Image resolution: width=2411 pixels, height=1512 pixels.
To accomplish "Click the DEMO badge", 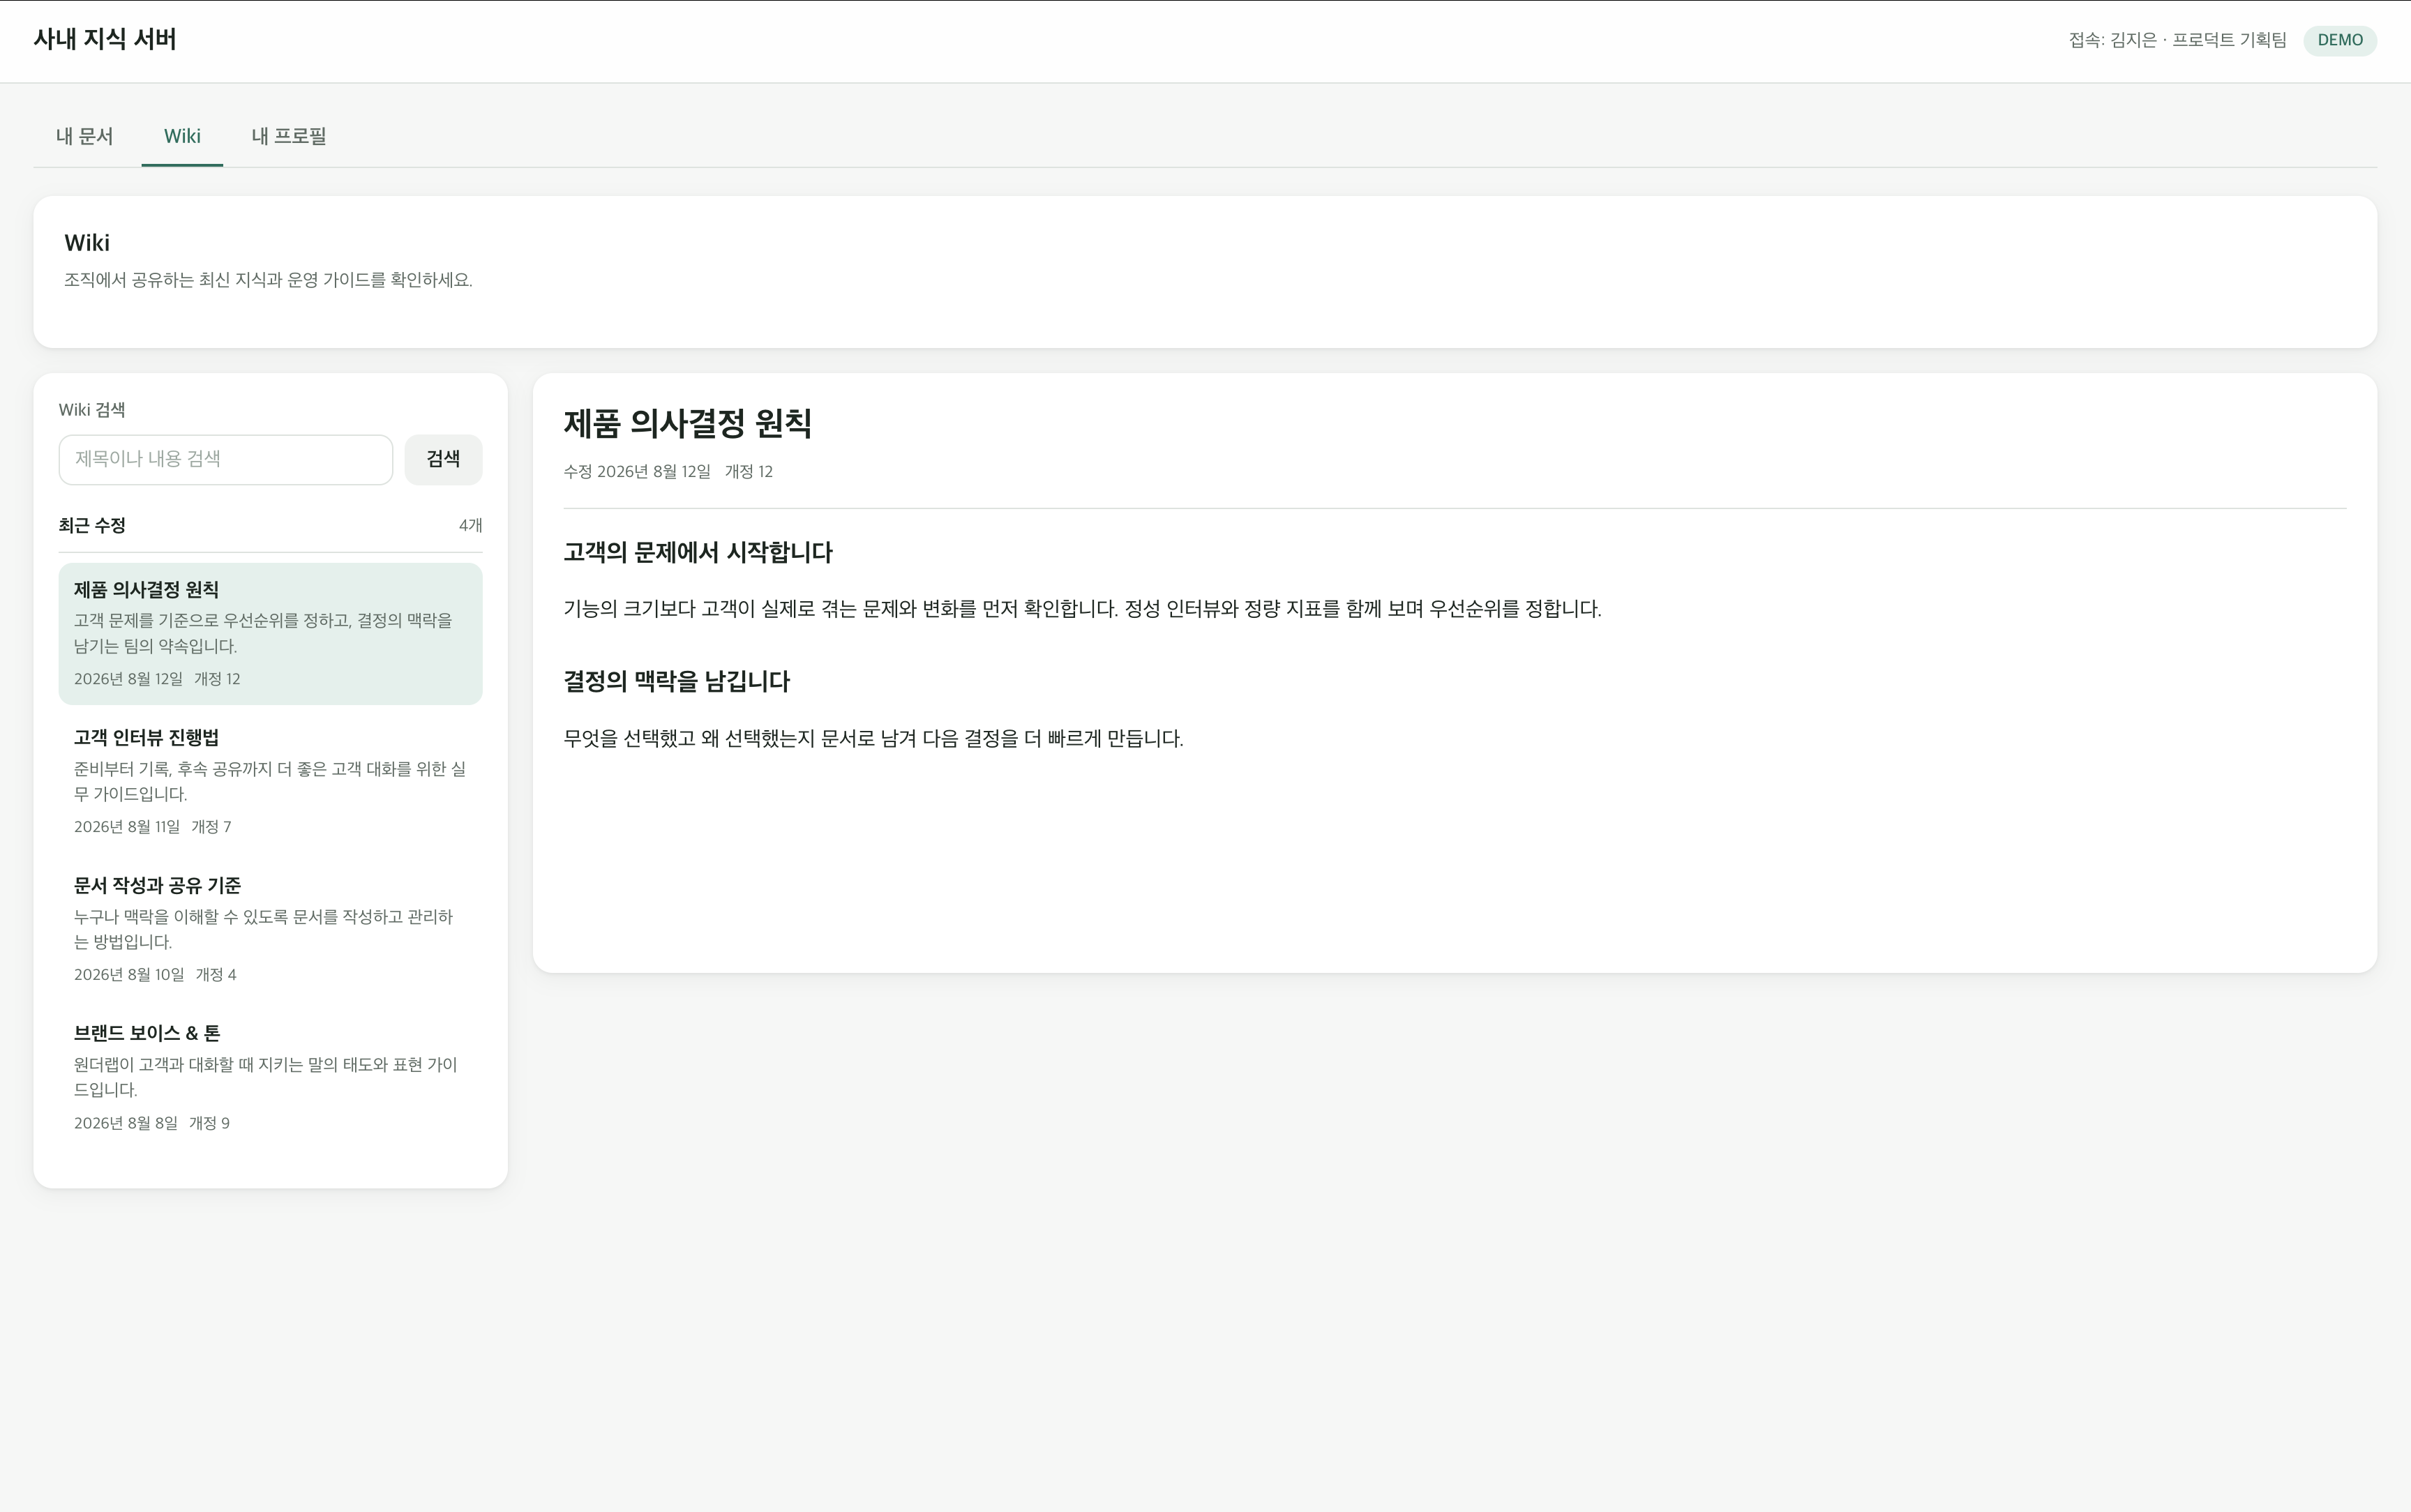I will tap(2340, 40).
